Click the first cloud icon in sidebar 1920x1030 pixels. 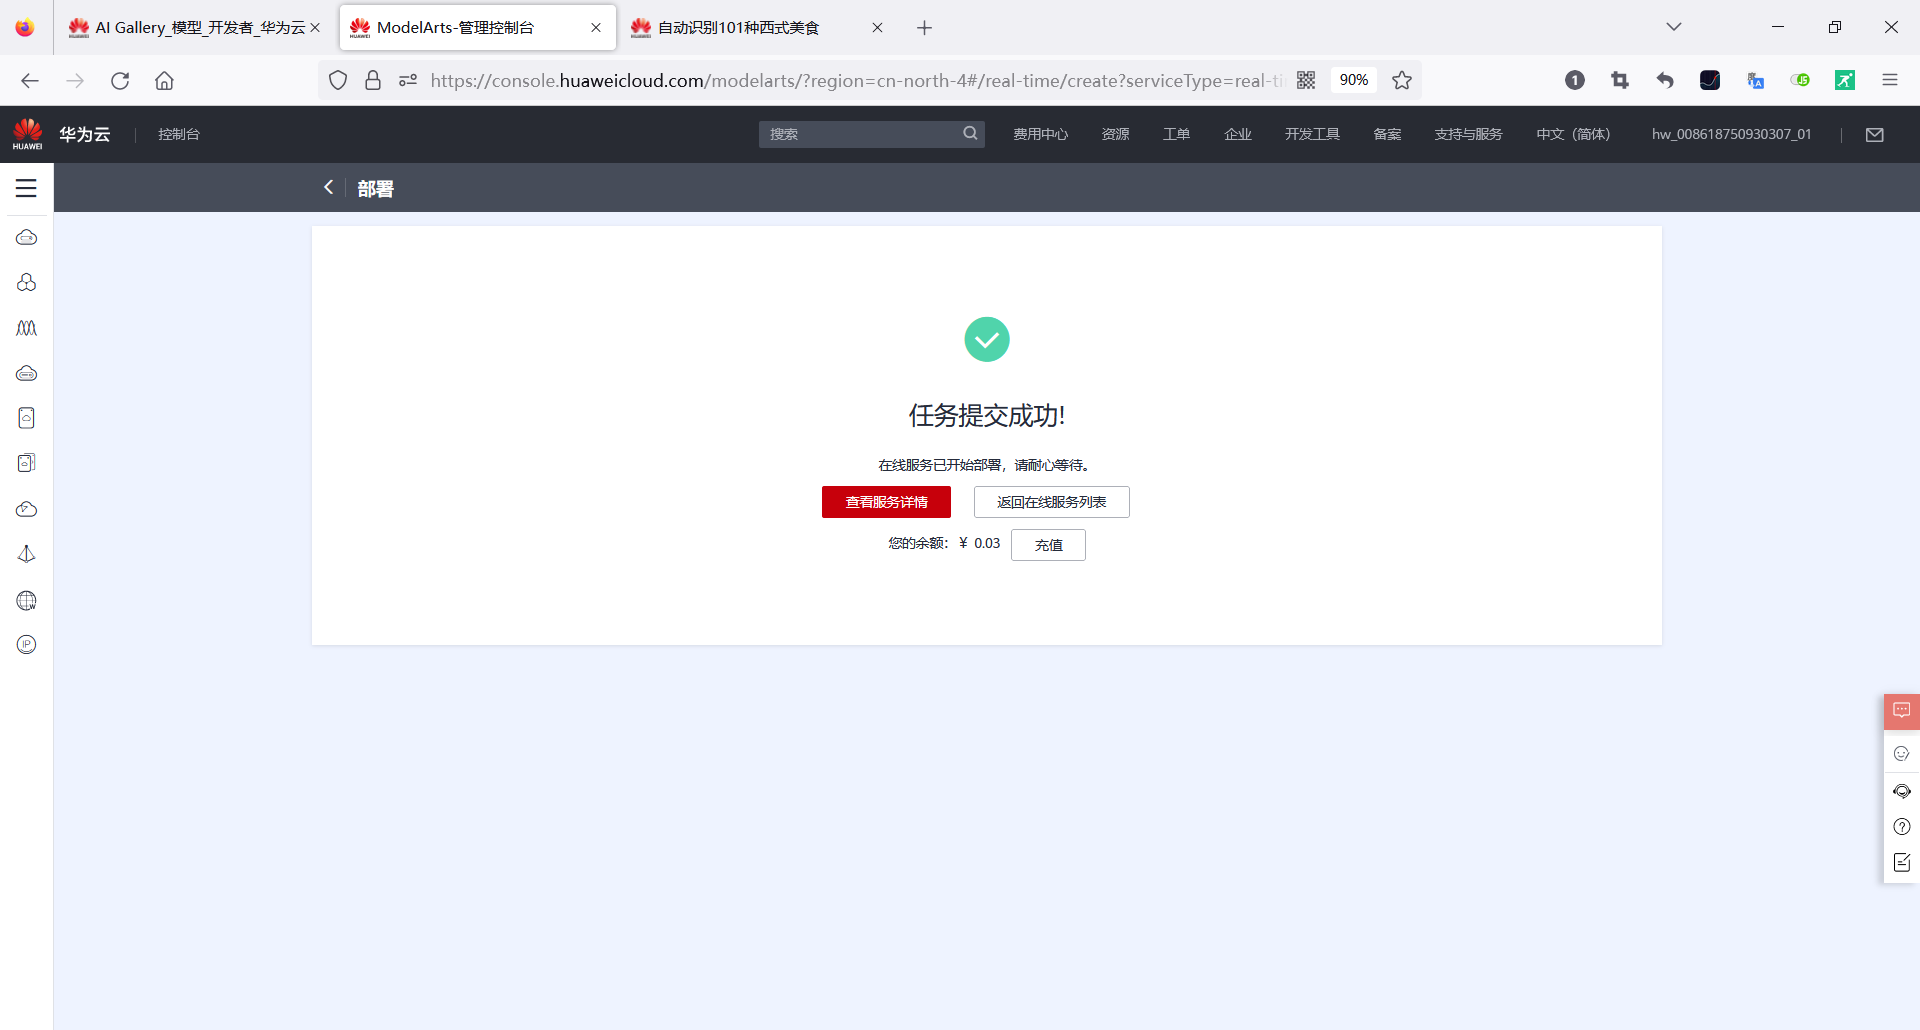click(27, 237)
